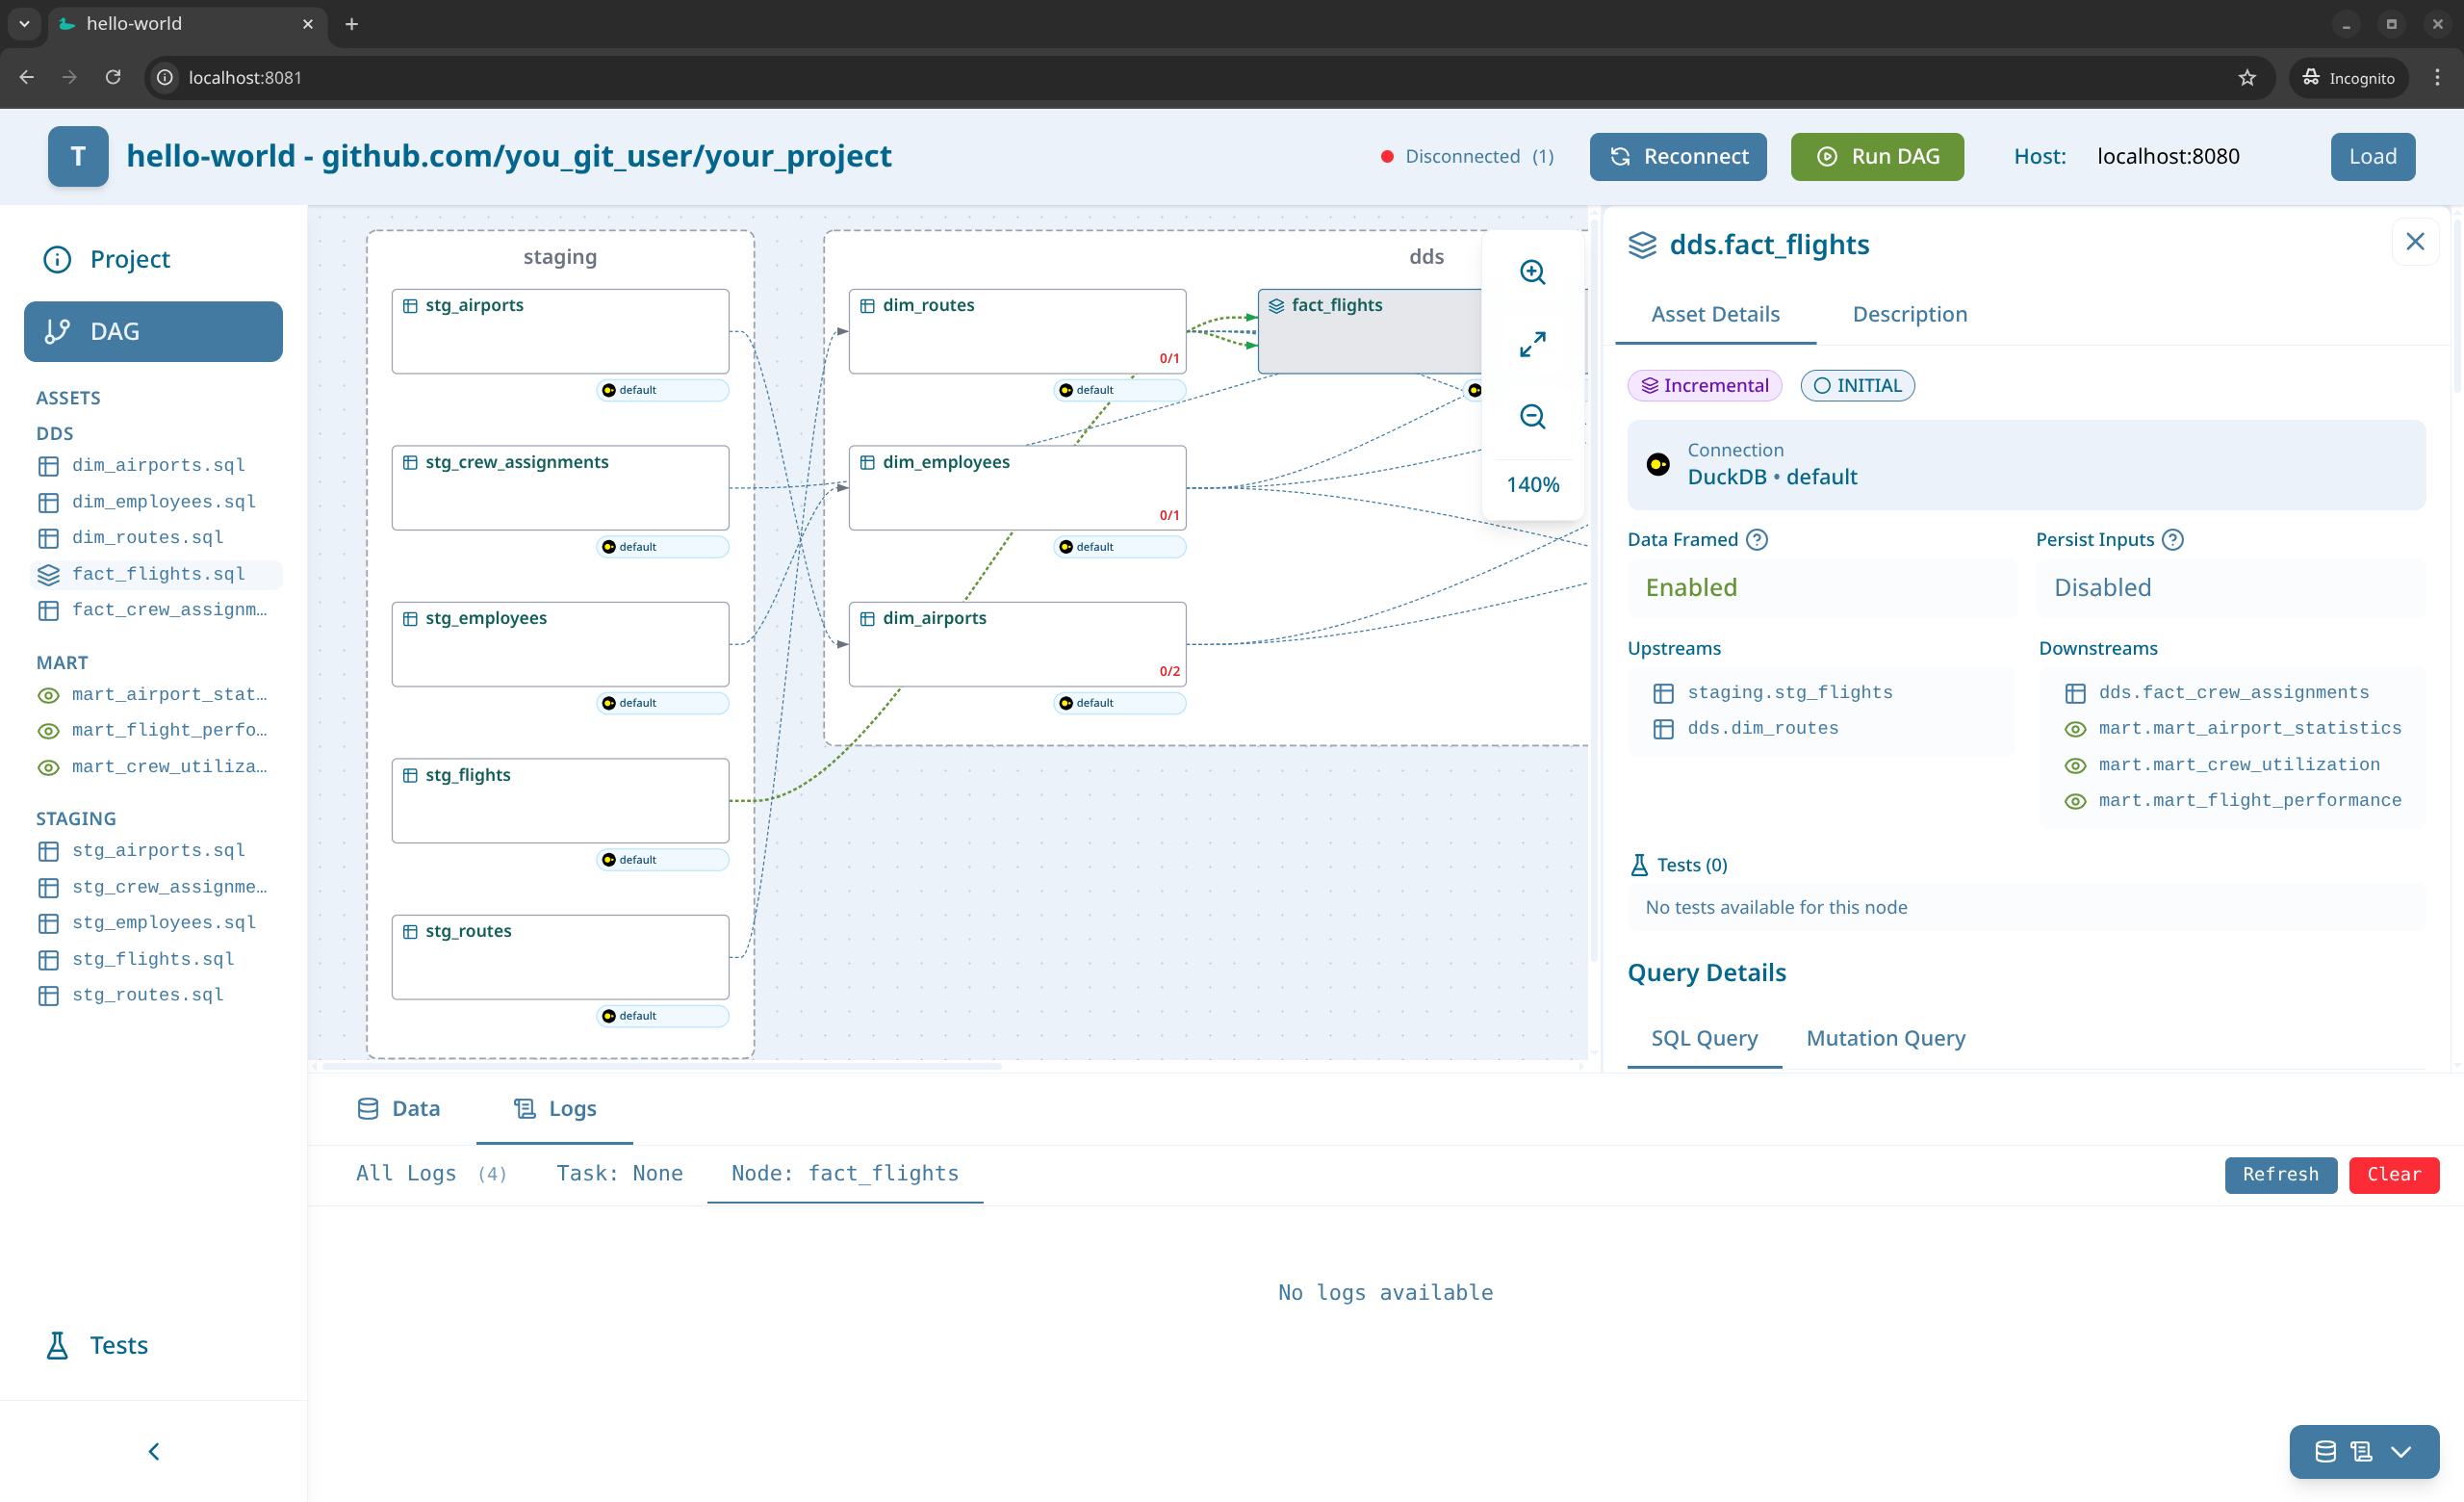
Task: Select the stg_flights node in graph
Action: click(560, 801)
